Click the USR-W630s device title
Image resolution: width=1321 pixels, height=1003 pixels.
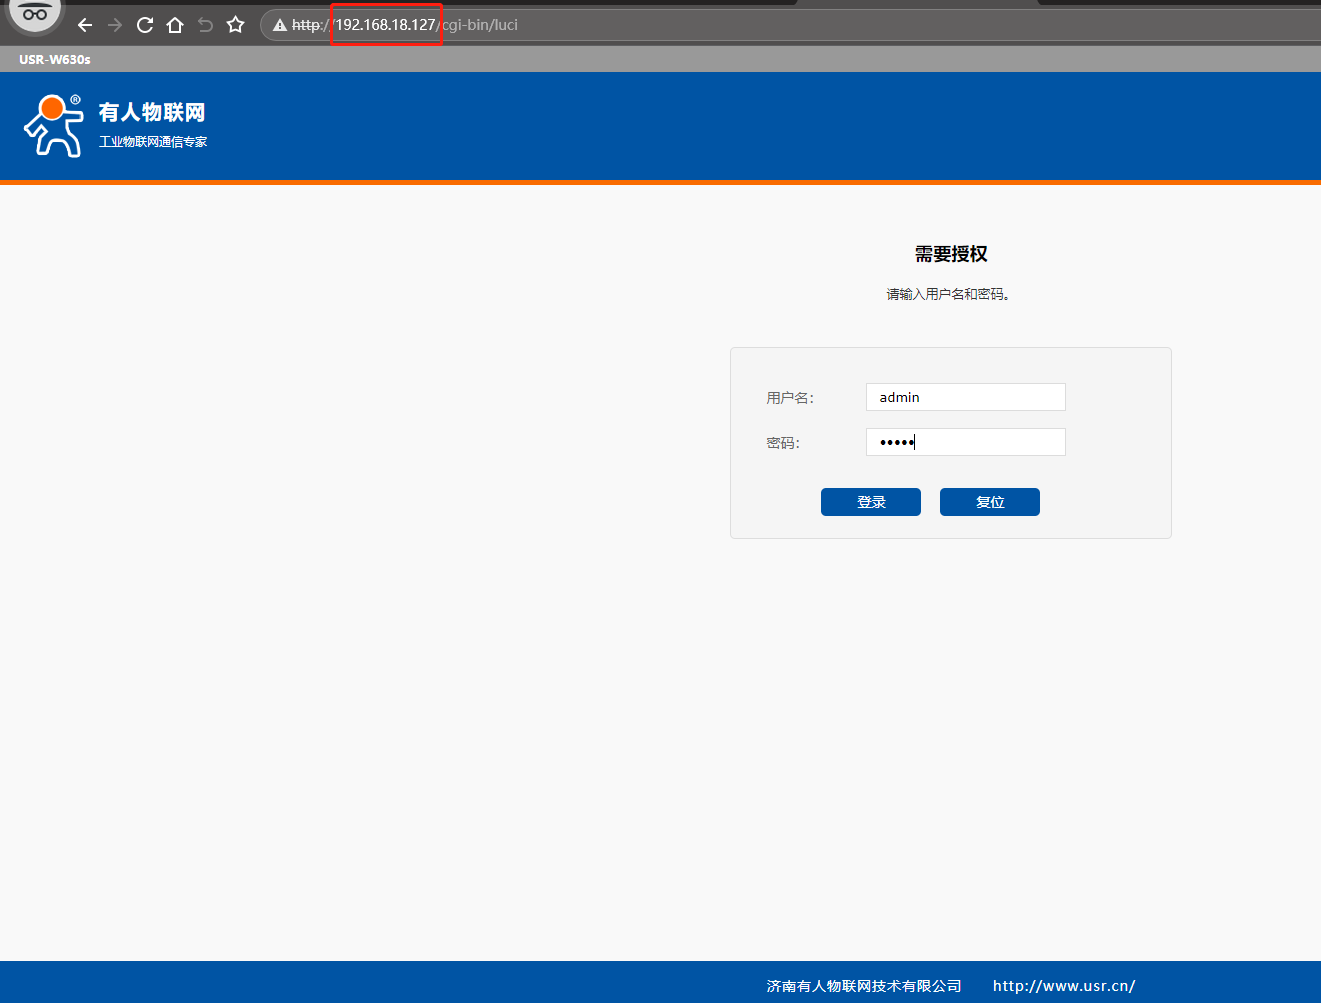55,60
